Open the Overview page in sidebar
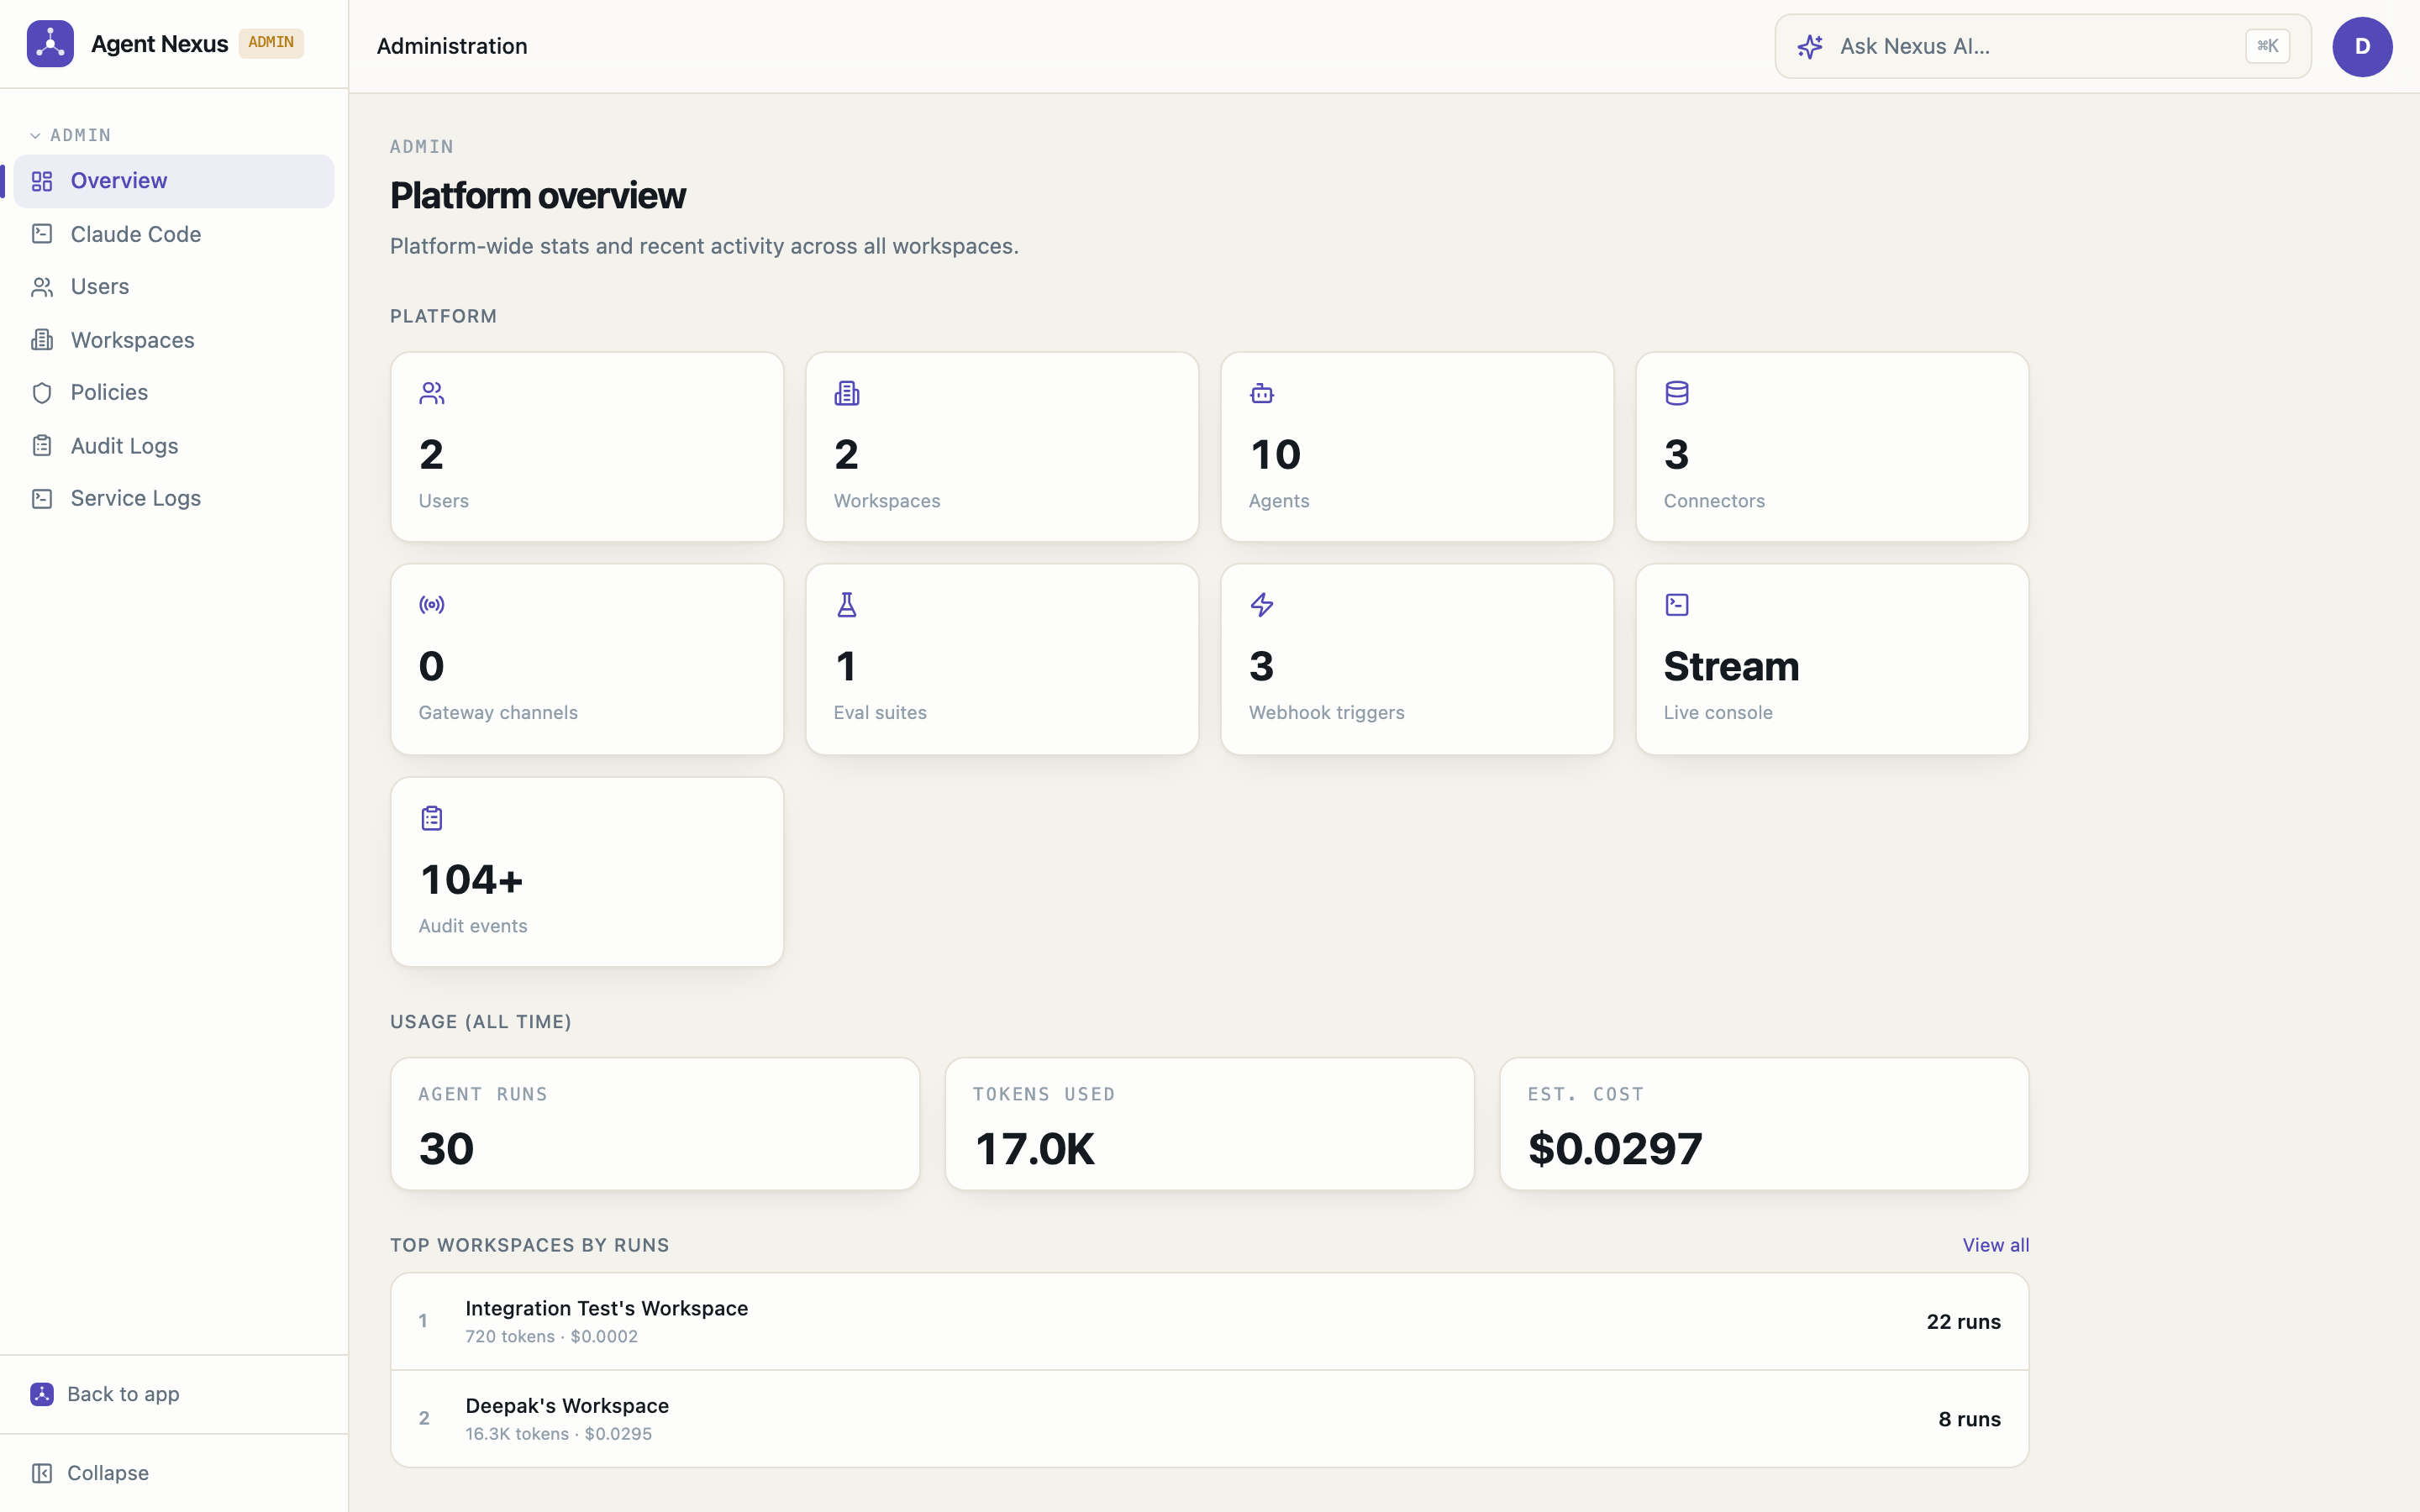 click(x=174, y=181)
